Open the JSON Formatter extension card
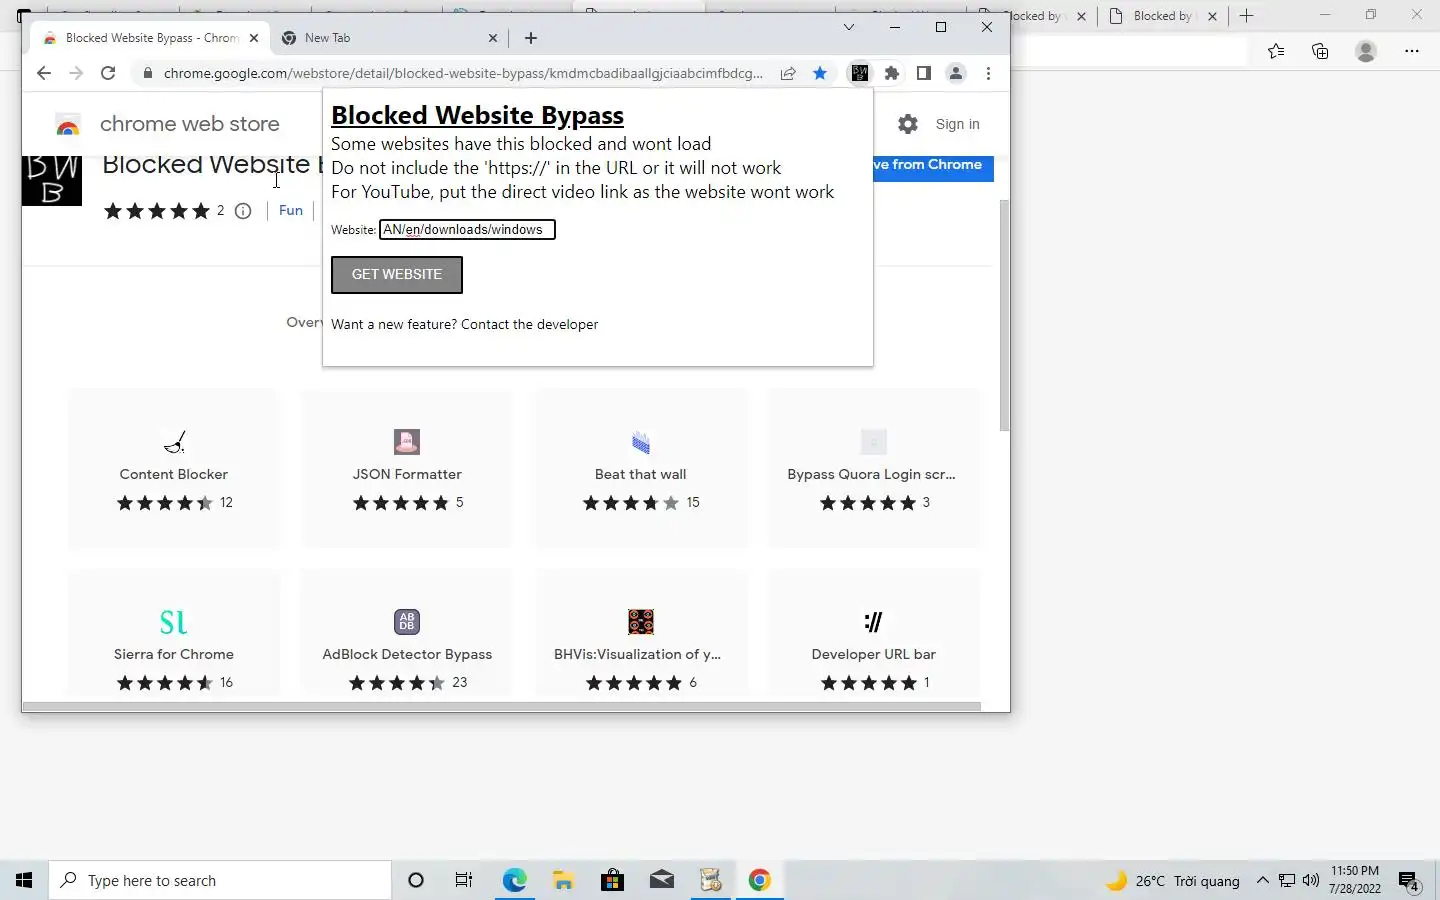 (407, 468)
